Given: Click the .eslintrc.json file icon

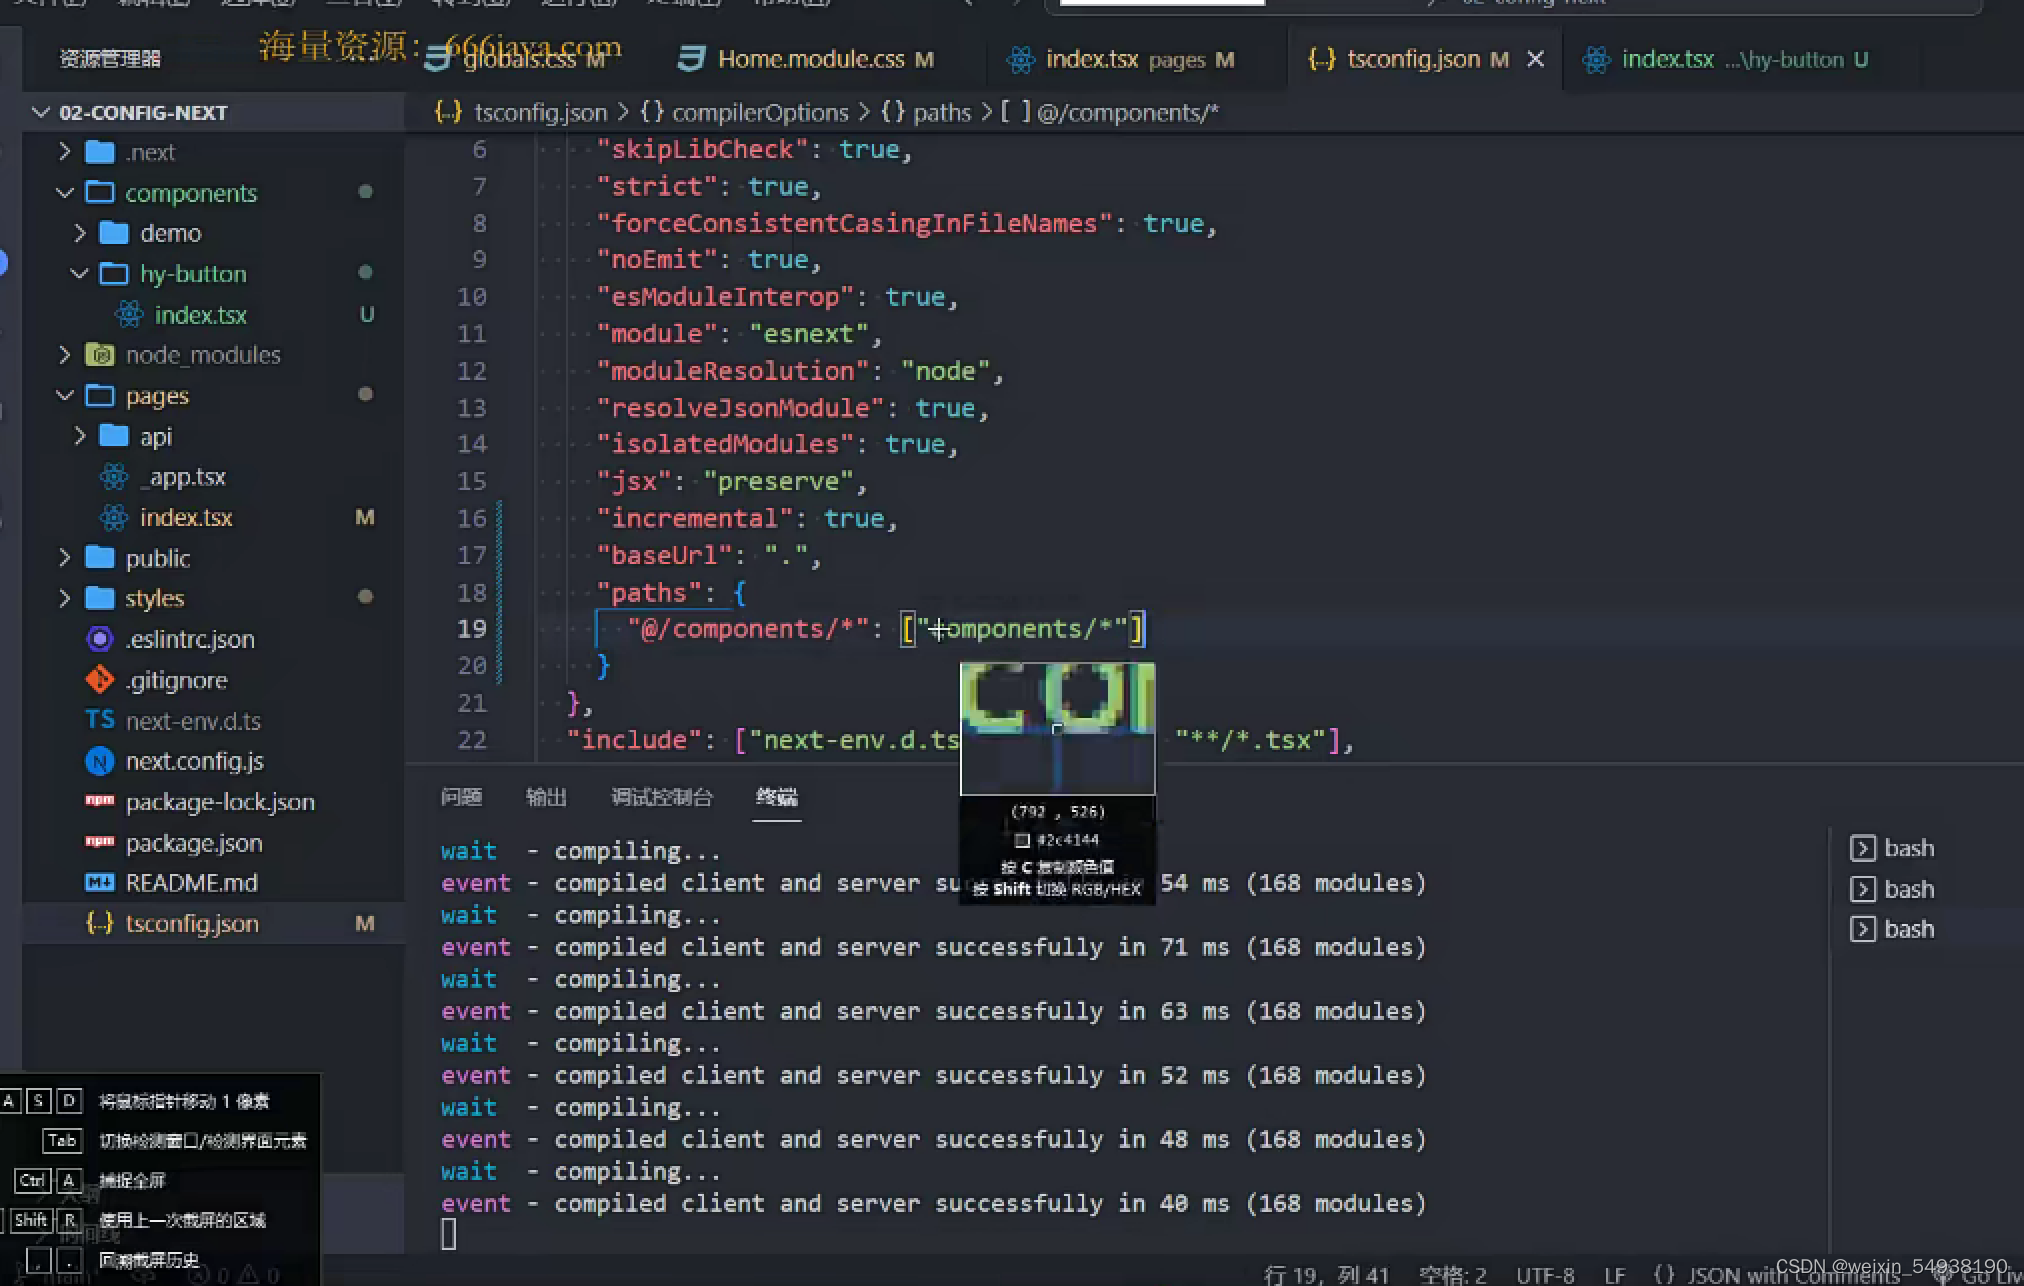Looking at the screenshot, I should tap(100, 639).
